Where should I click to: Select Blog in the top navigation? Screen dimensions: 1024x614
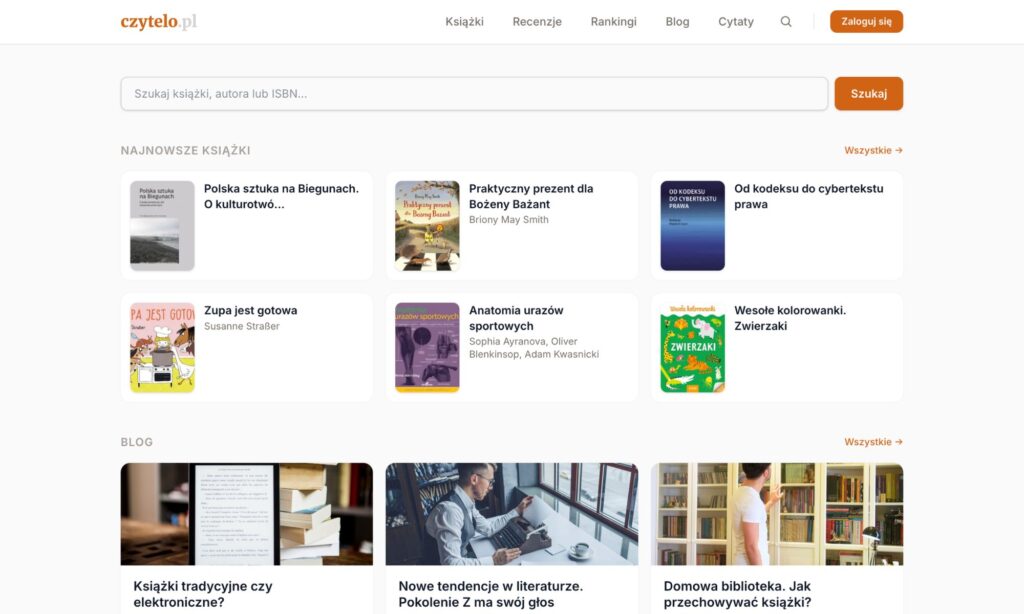point(677,22)
